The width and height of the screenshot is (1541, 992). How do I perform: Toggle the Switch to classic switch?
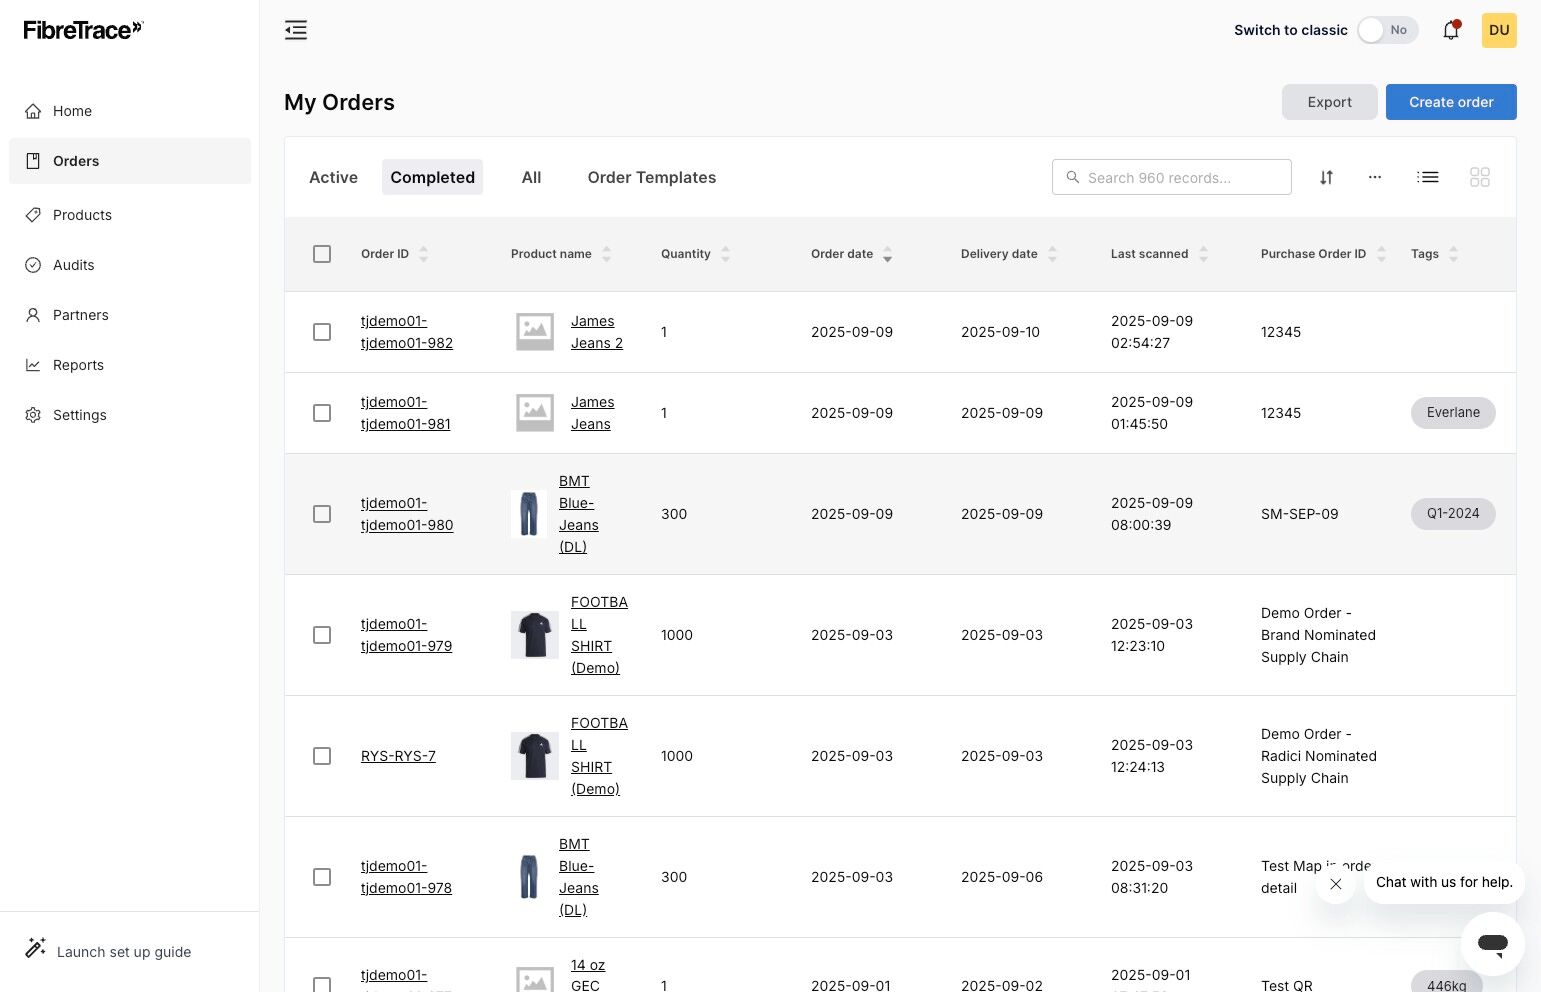pyautogui.click(x=1388, y=30)
